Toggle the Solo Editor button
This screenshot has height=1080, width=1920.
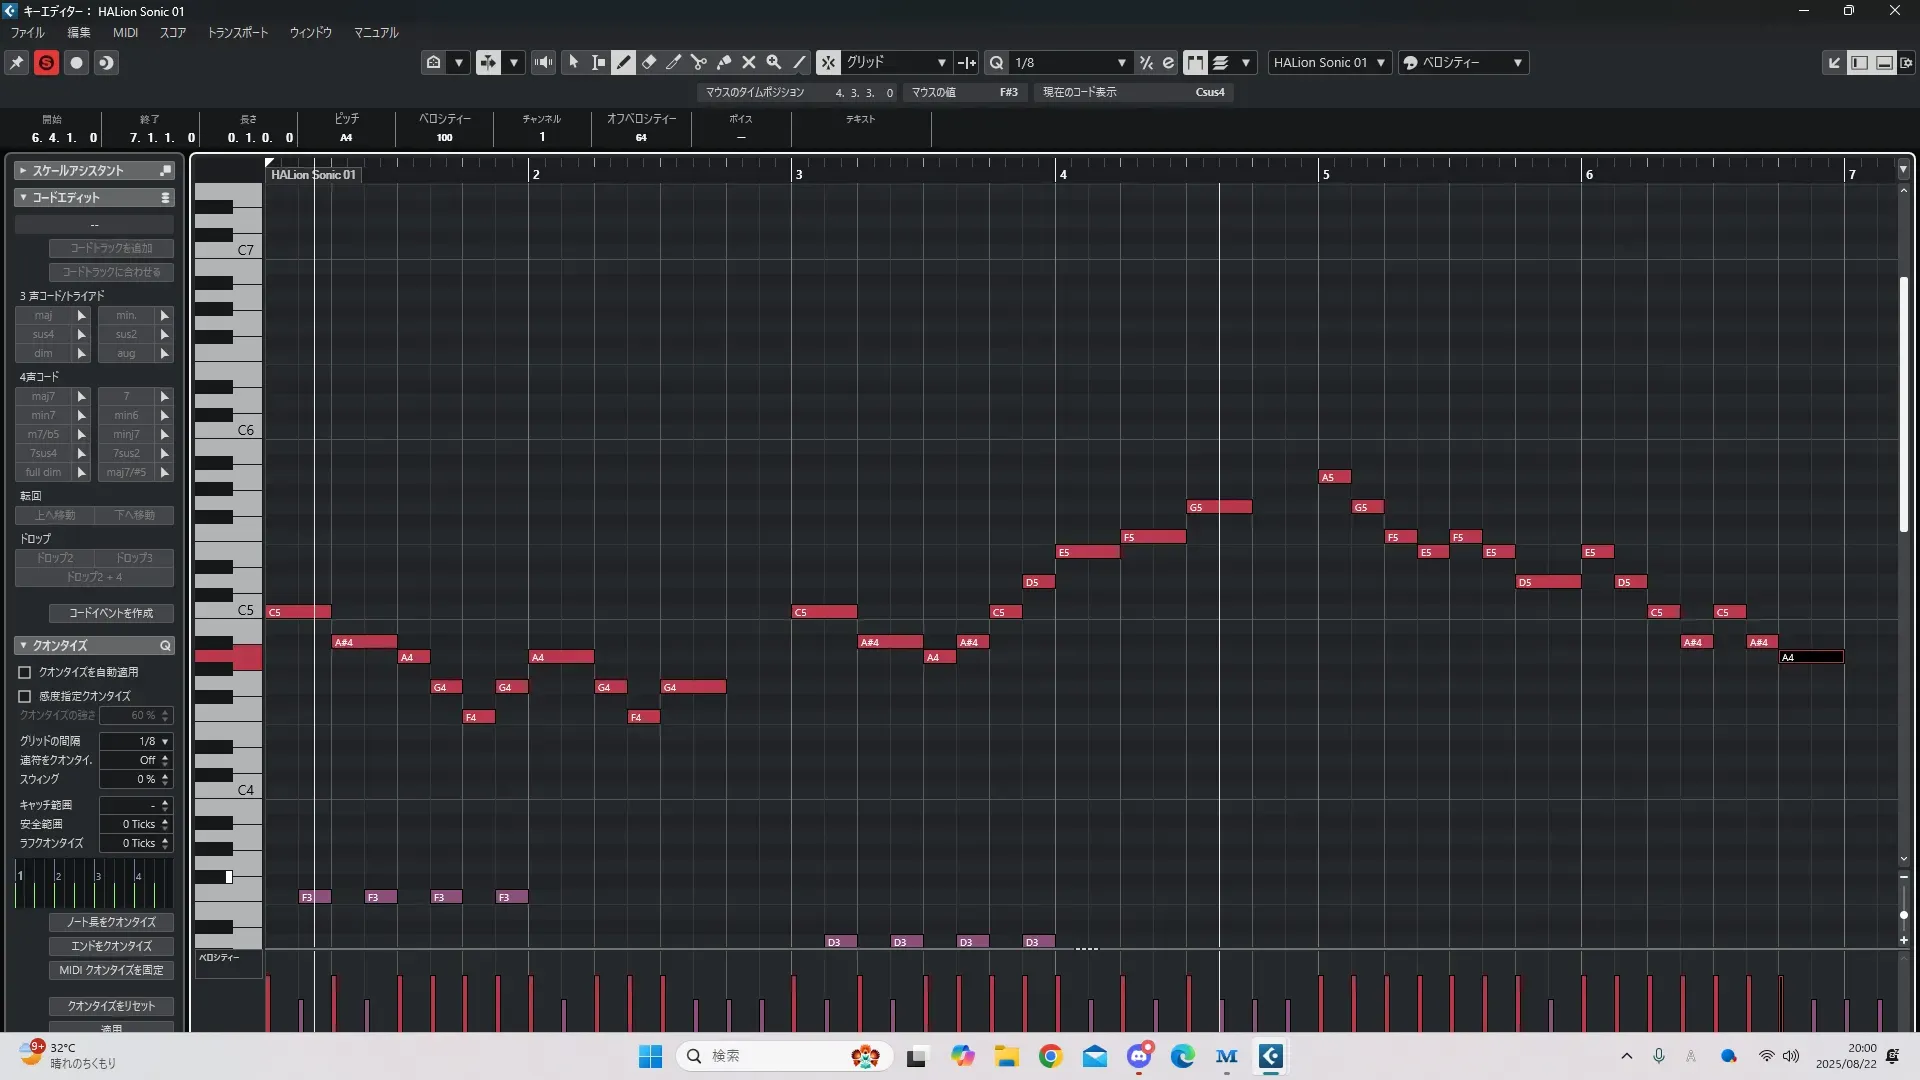46,62
